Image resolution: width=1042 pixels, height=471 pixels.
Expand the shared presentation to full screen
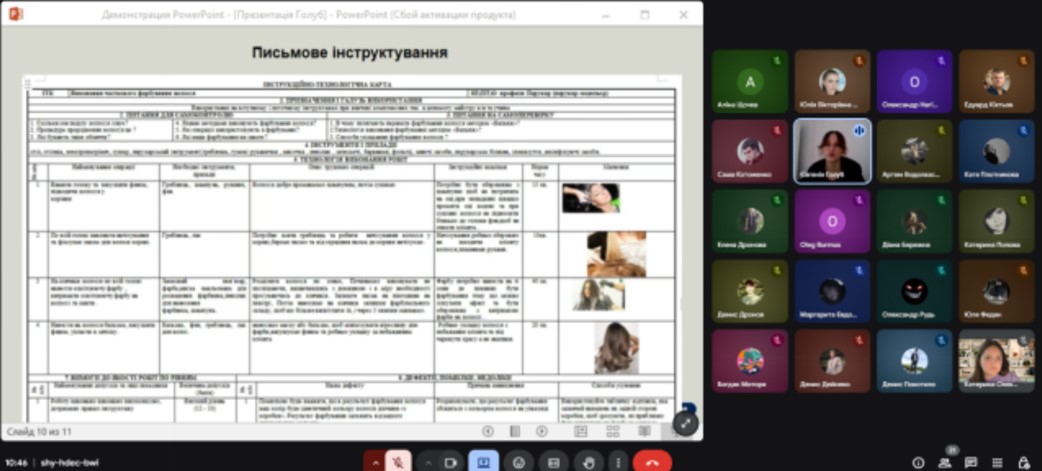tap(685, 423)
